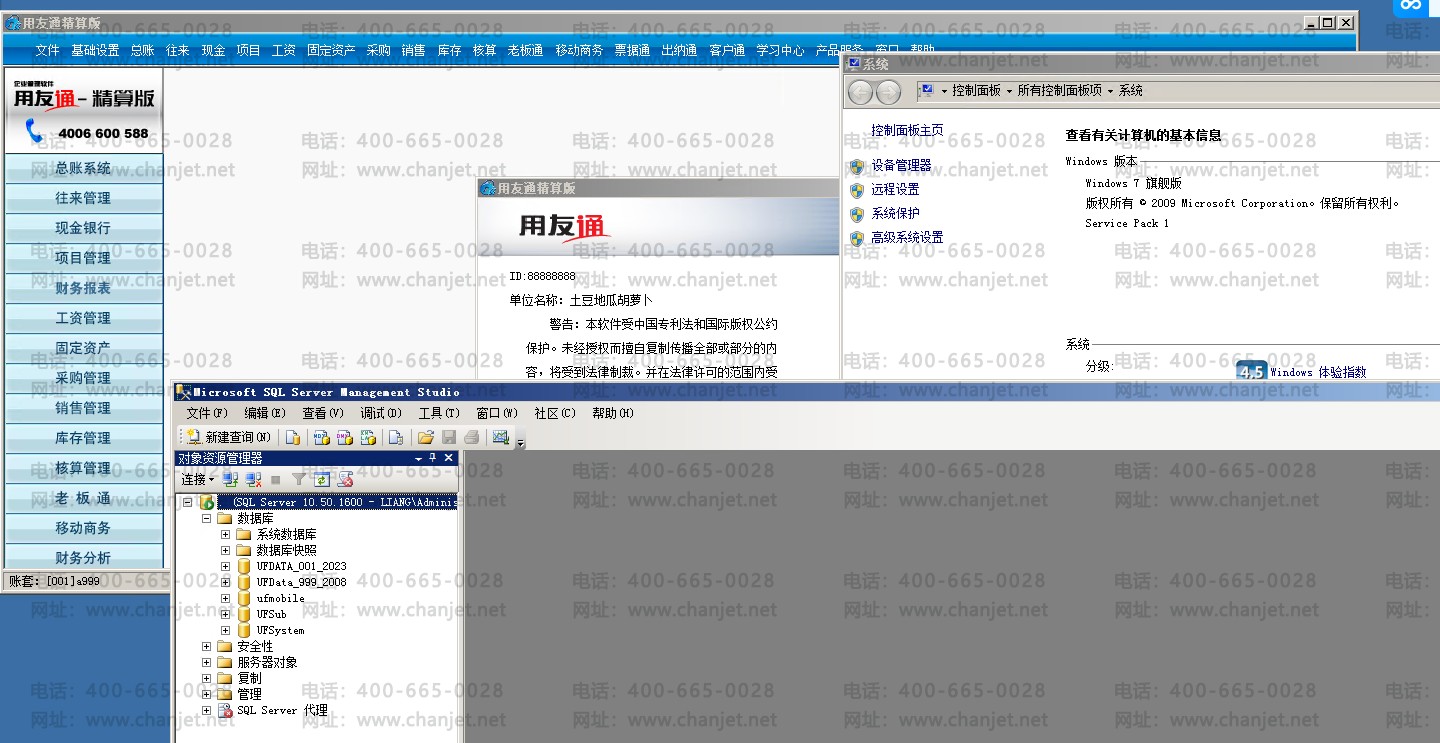Expand the UFData_999_2008 database

(x=226, y=582)
